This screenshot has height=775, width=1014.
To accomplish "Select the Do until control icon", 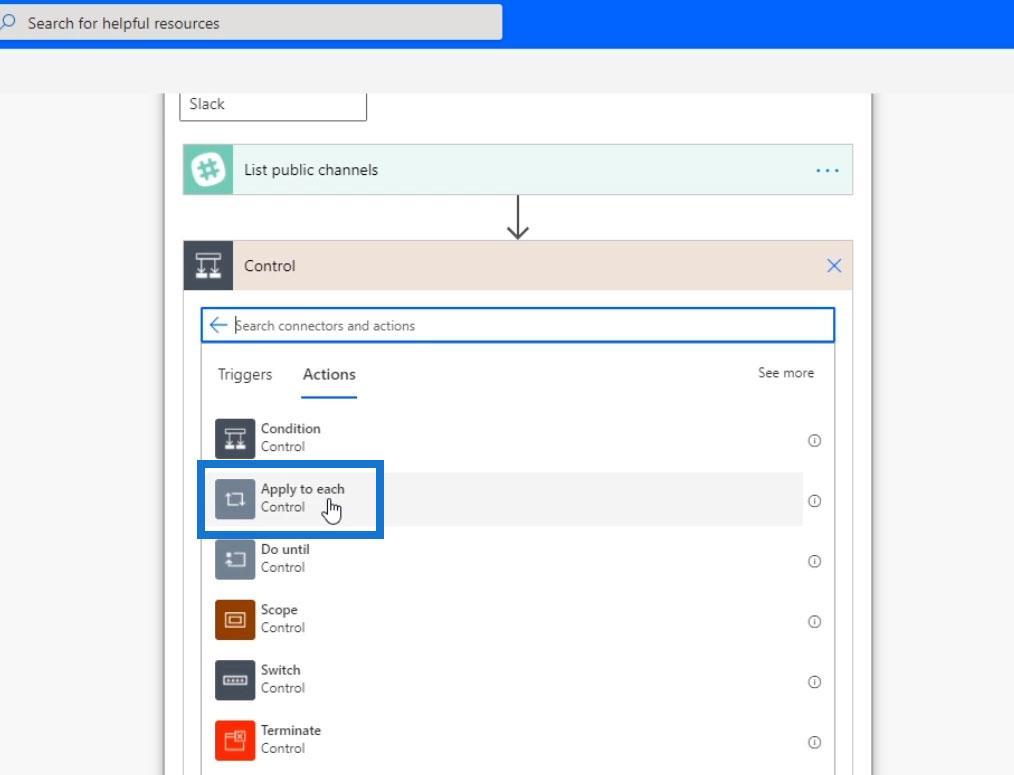I will [235, 559].
